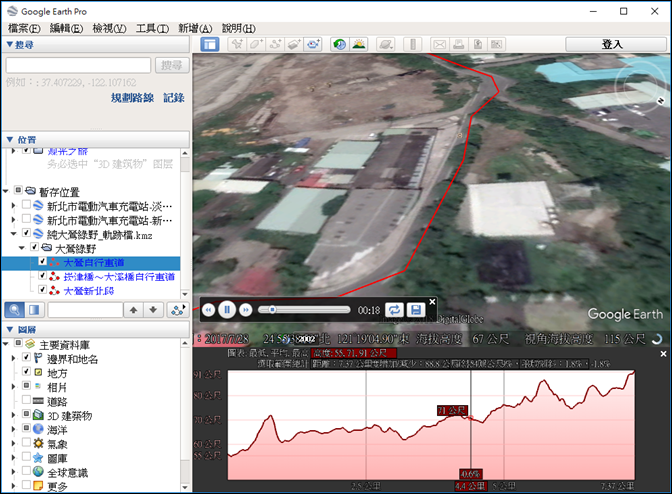The image size is (672, 494).
Task: Click the Email toolbar icon
Action: (x=440, y=44)
